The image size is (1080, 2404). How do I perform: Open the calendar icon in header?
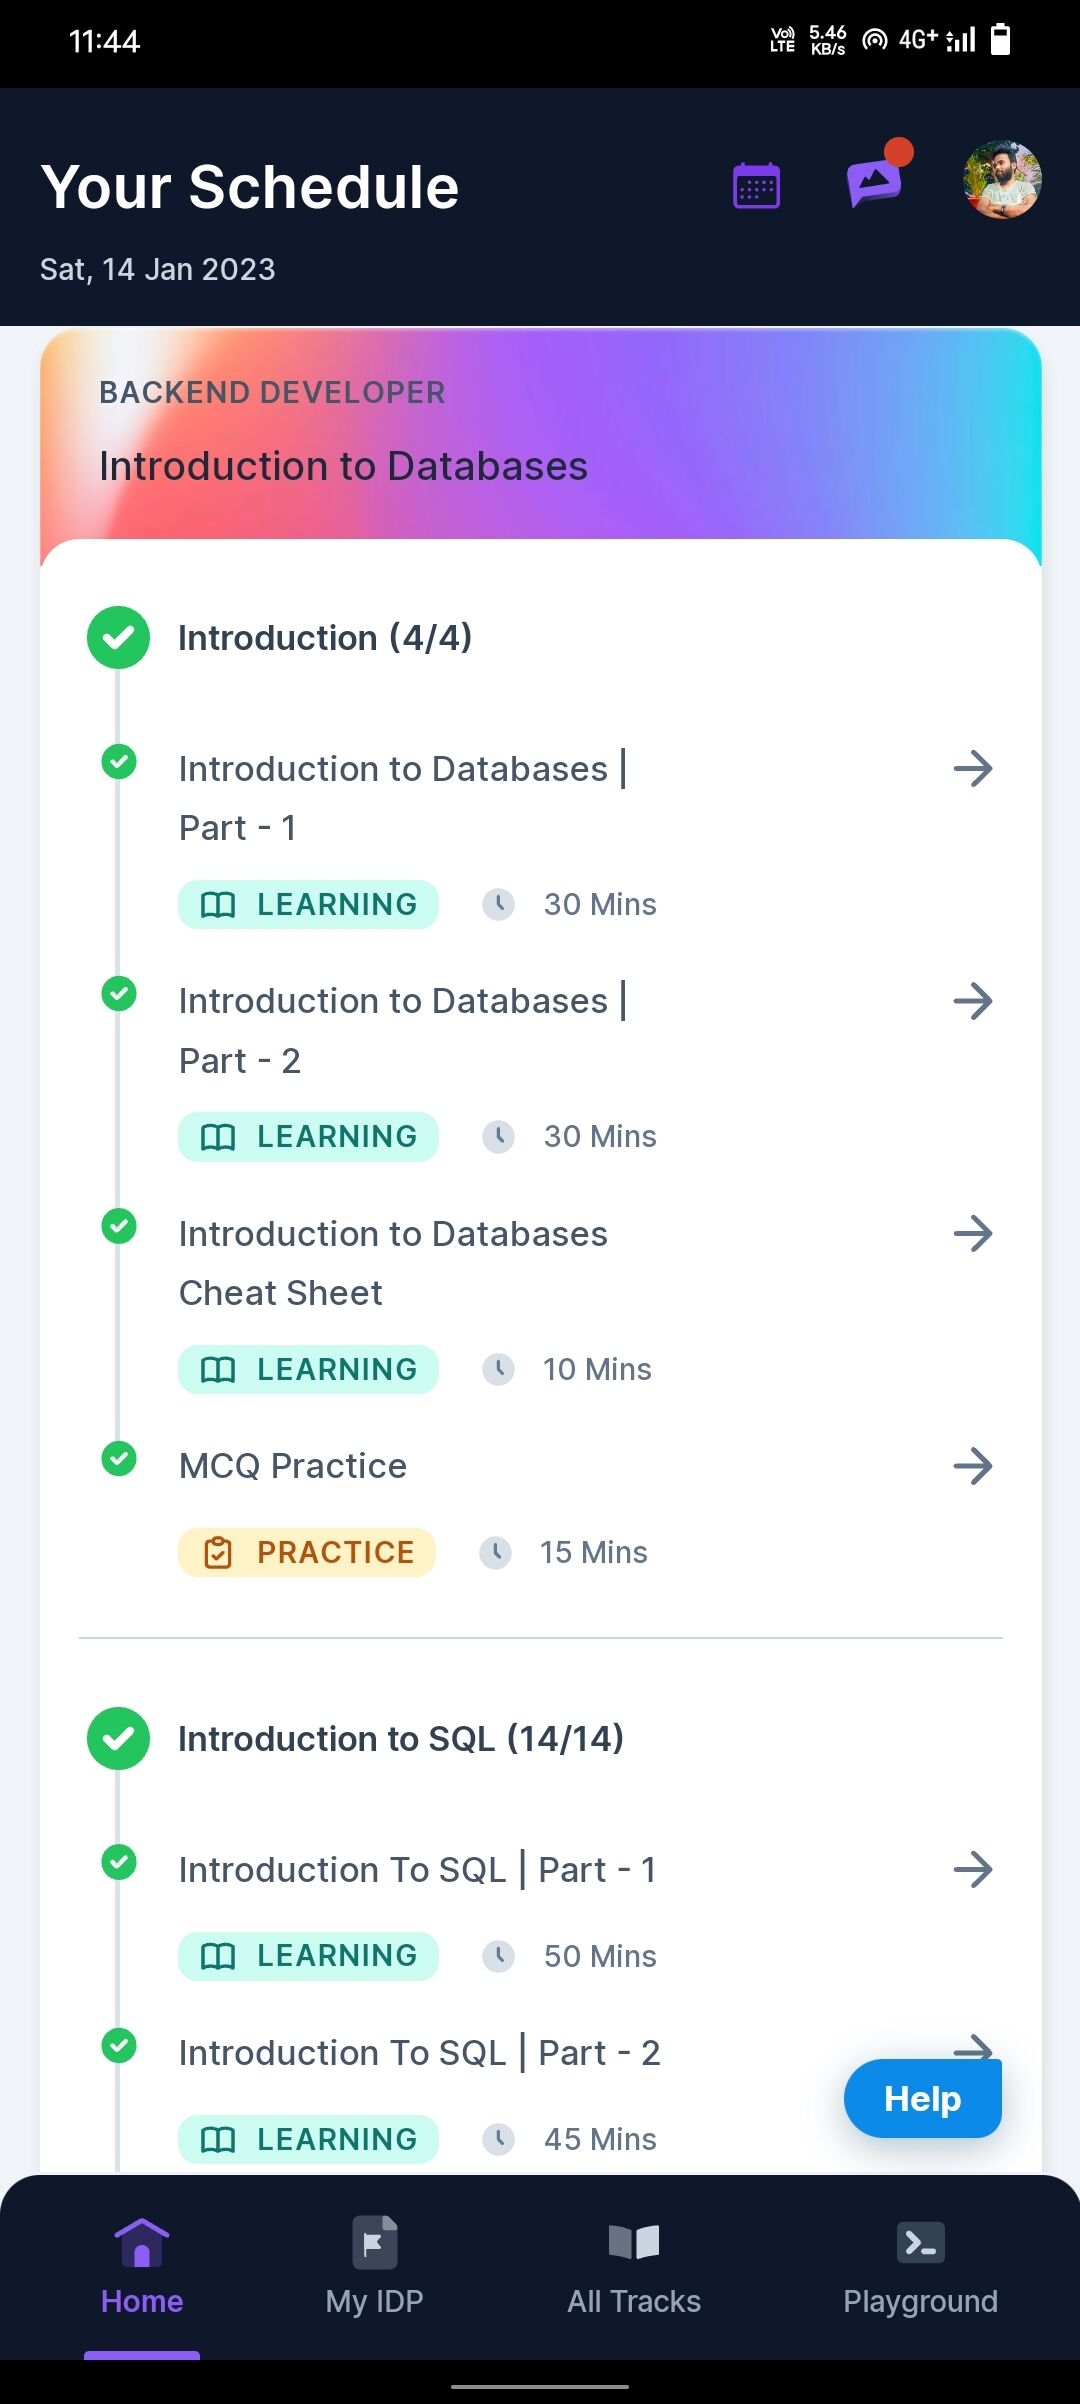[756, 185]
